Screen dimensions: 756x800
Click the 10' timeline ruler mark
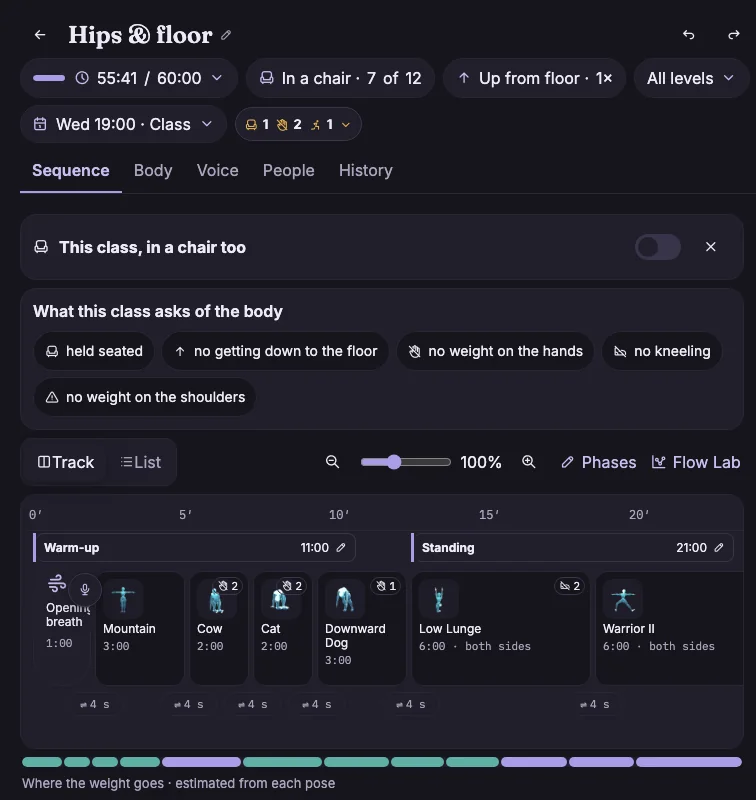click(339, 515)
